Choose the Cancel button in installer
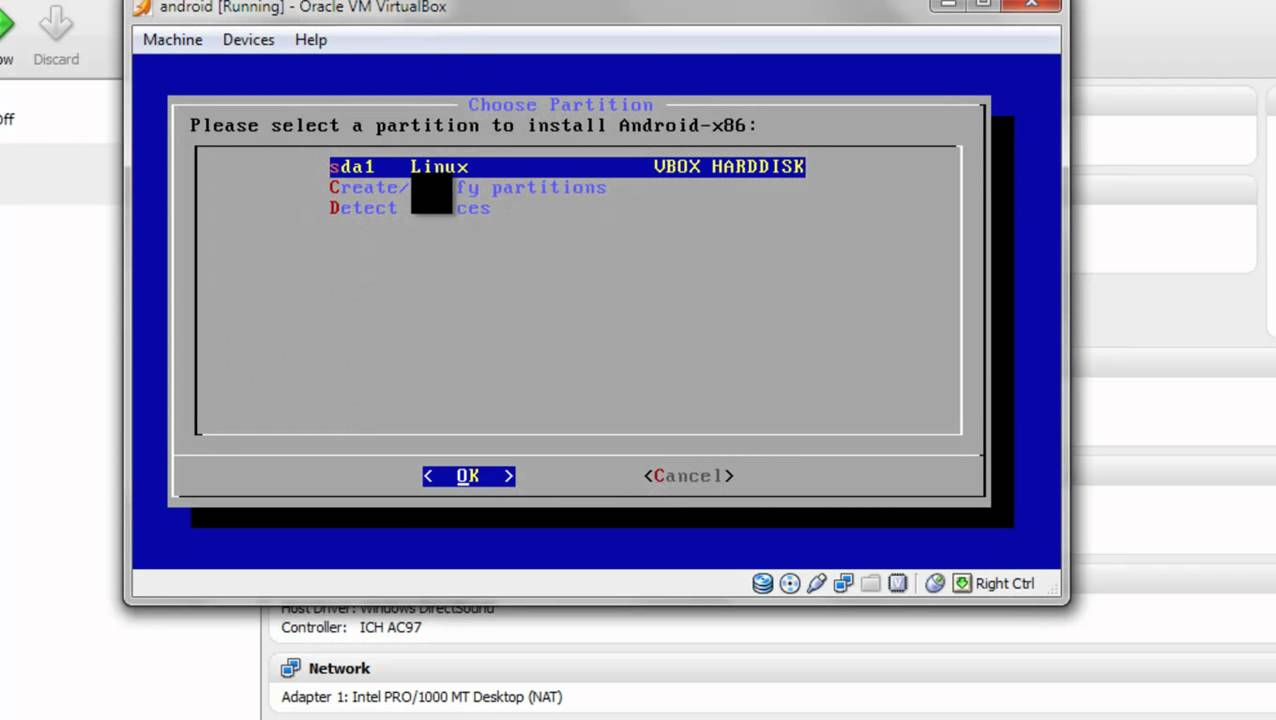The width and height of the screenshot is (1276, 720). coord(689,476)
